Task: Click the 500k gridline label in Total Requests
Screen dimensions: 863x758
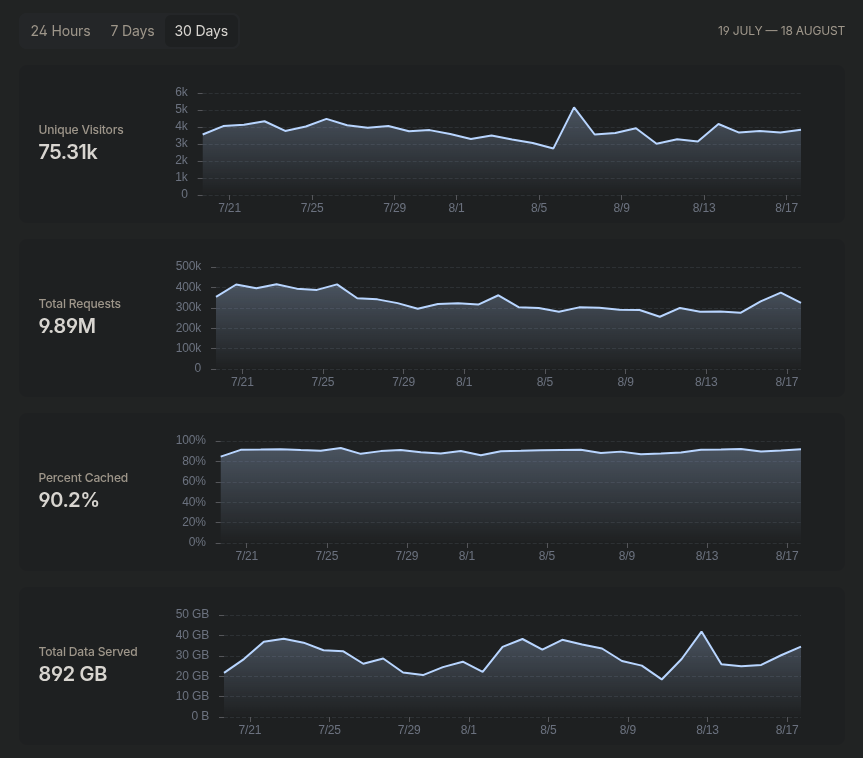Action: click(x=188, y=266)
